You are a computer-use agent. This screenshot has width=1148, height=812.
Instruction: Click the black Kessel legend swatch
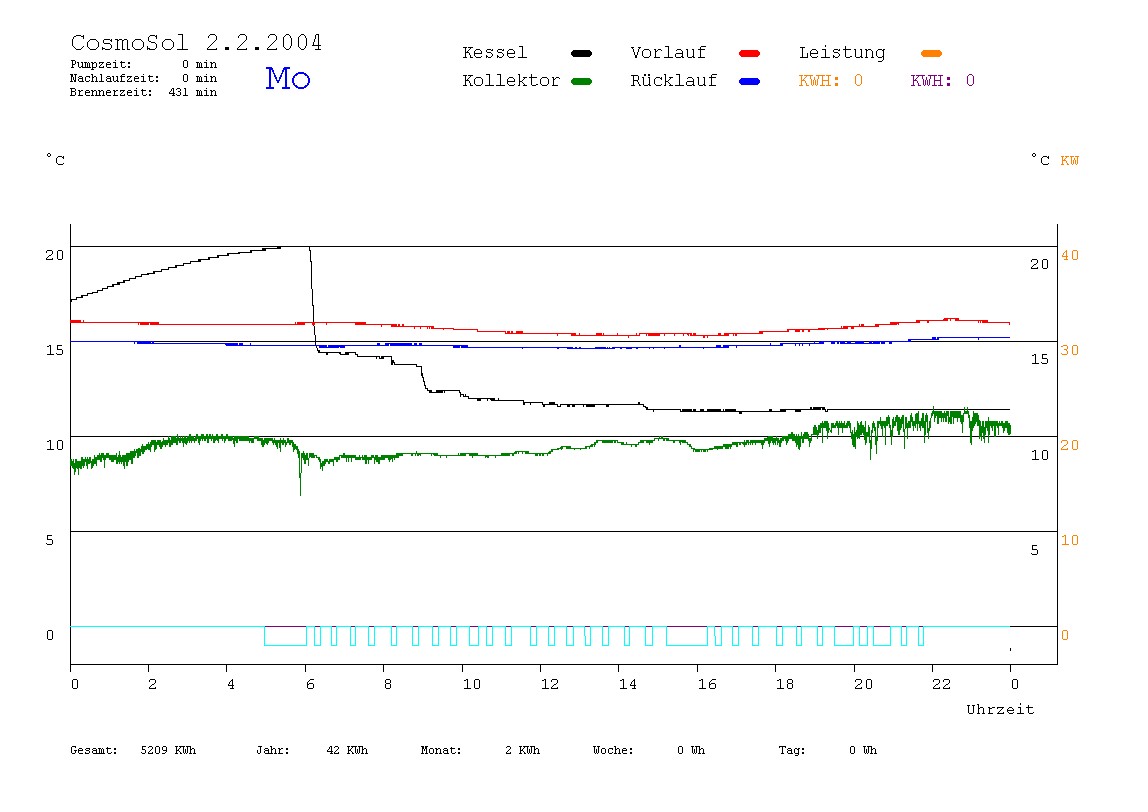click(581, 53)
